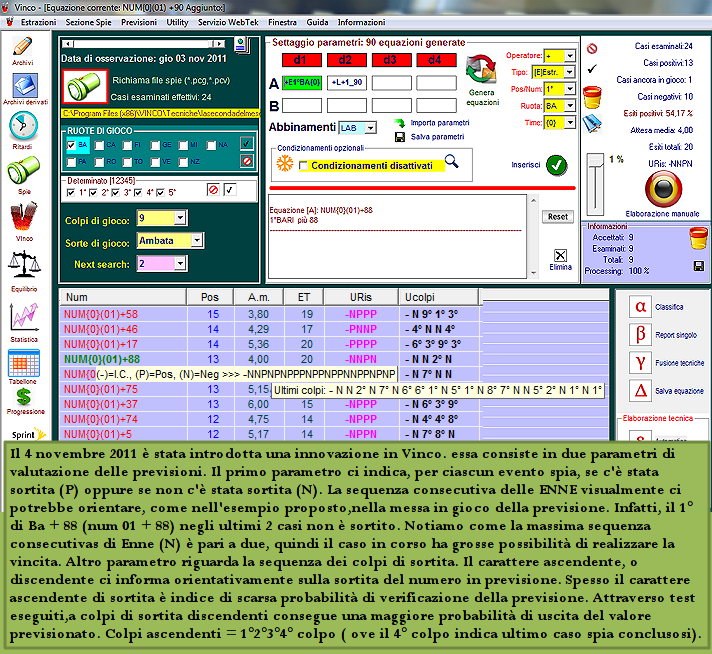Image resolution: width=712 pixels, height=654 pixels.
Task: Click the floppy icon in Informazioni panel
Action: tap(699, 266)
